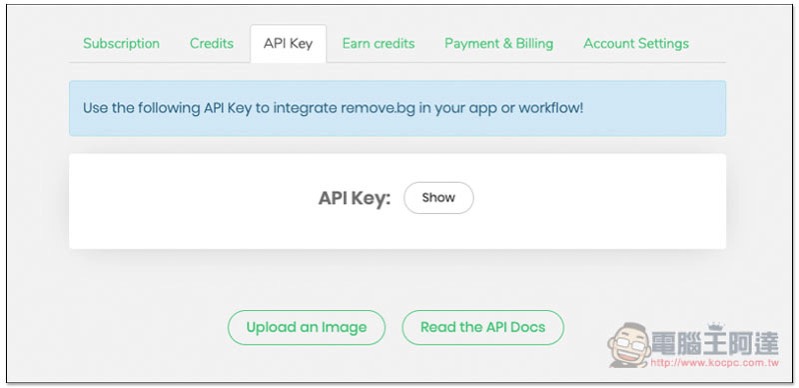View the Account Settings tab
This screenshot has height=388, width=799.
point(636,44)
